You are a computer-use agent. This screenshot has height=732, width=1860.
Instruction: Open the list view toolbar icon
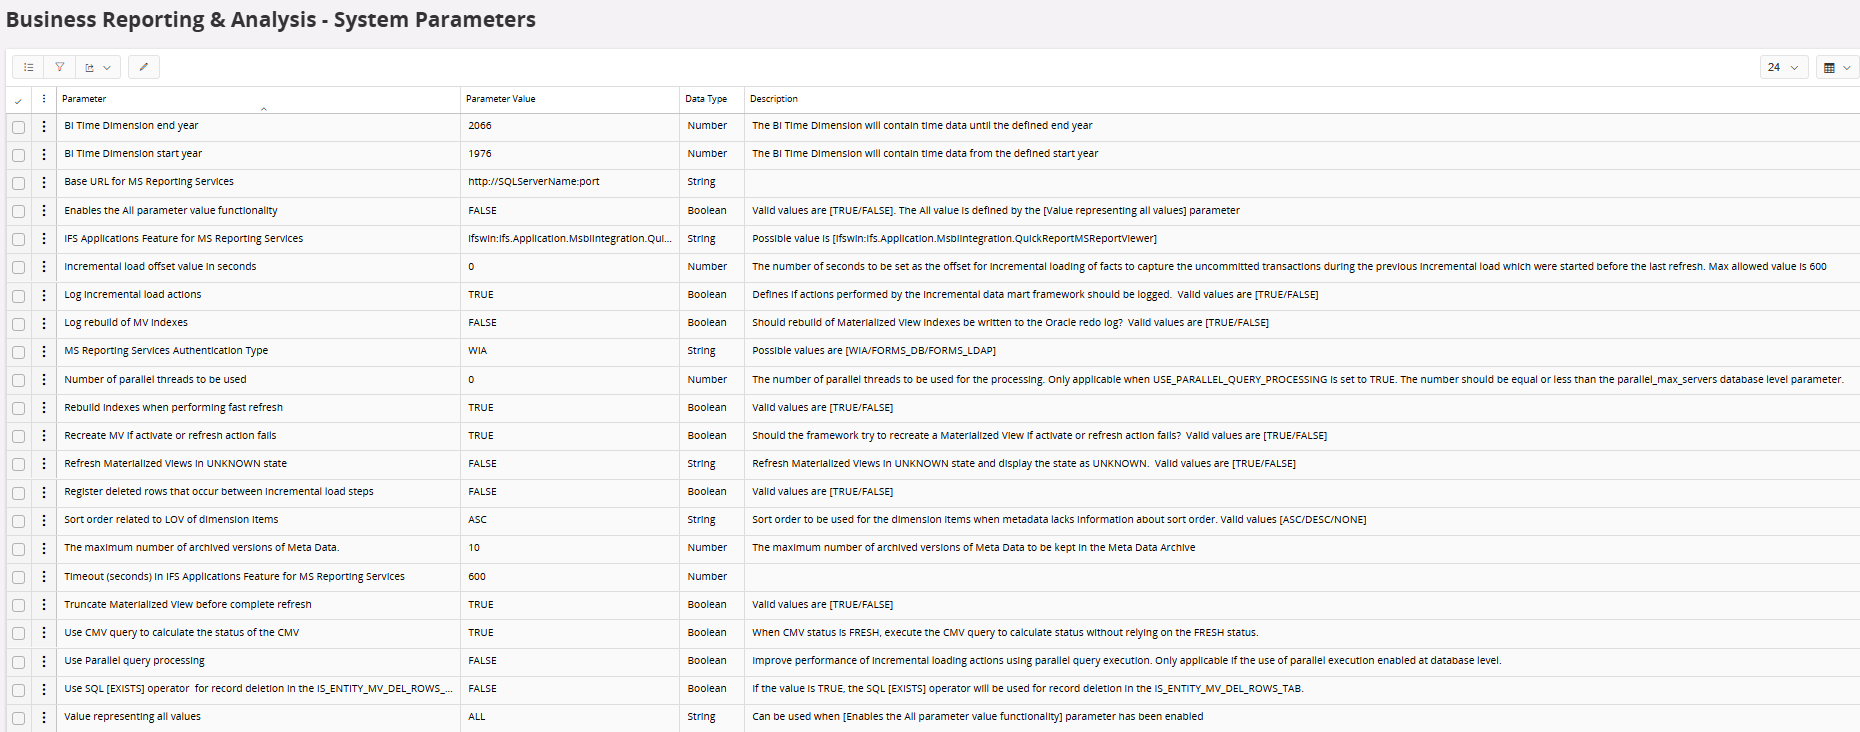[28, 67]
